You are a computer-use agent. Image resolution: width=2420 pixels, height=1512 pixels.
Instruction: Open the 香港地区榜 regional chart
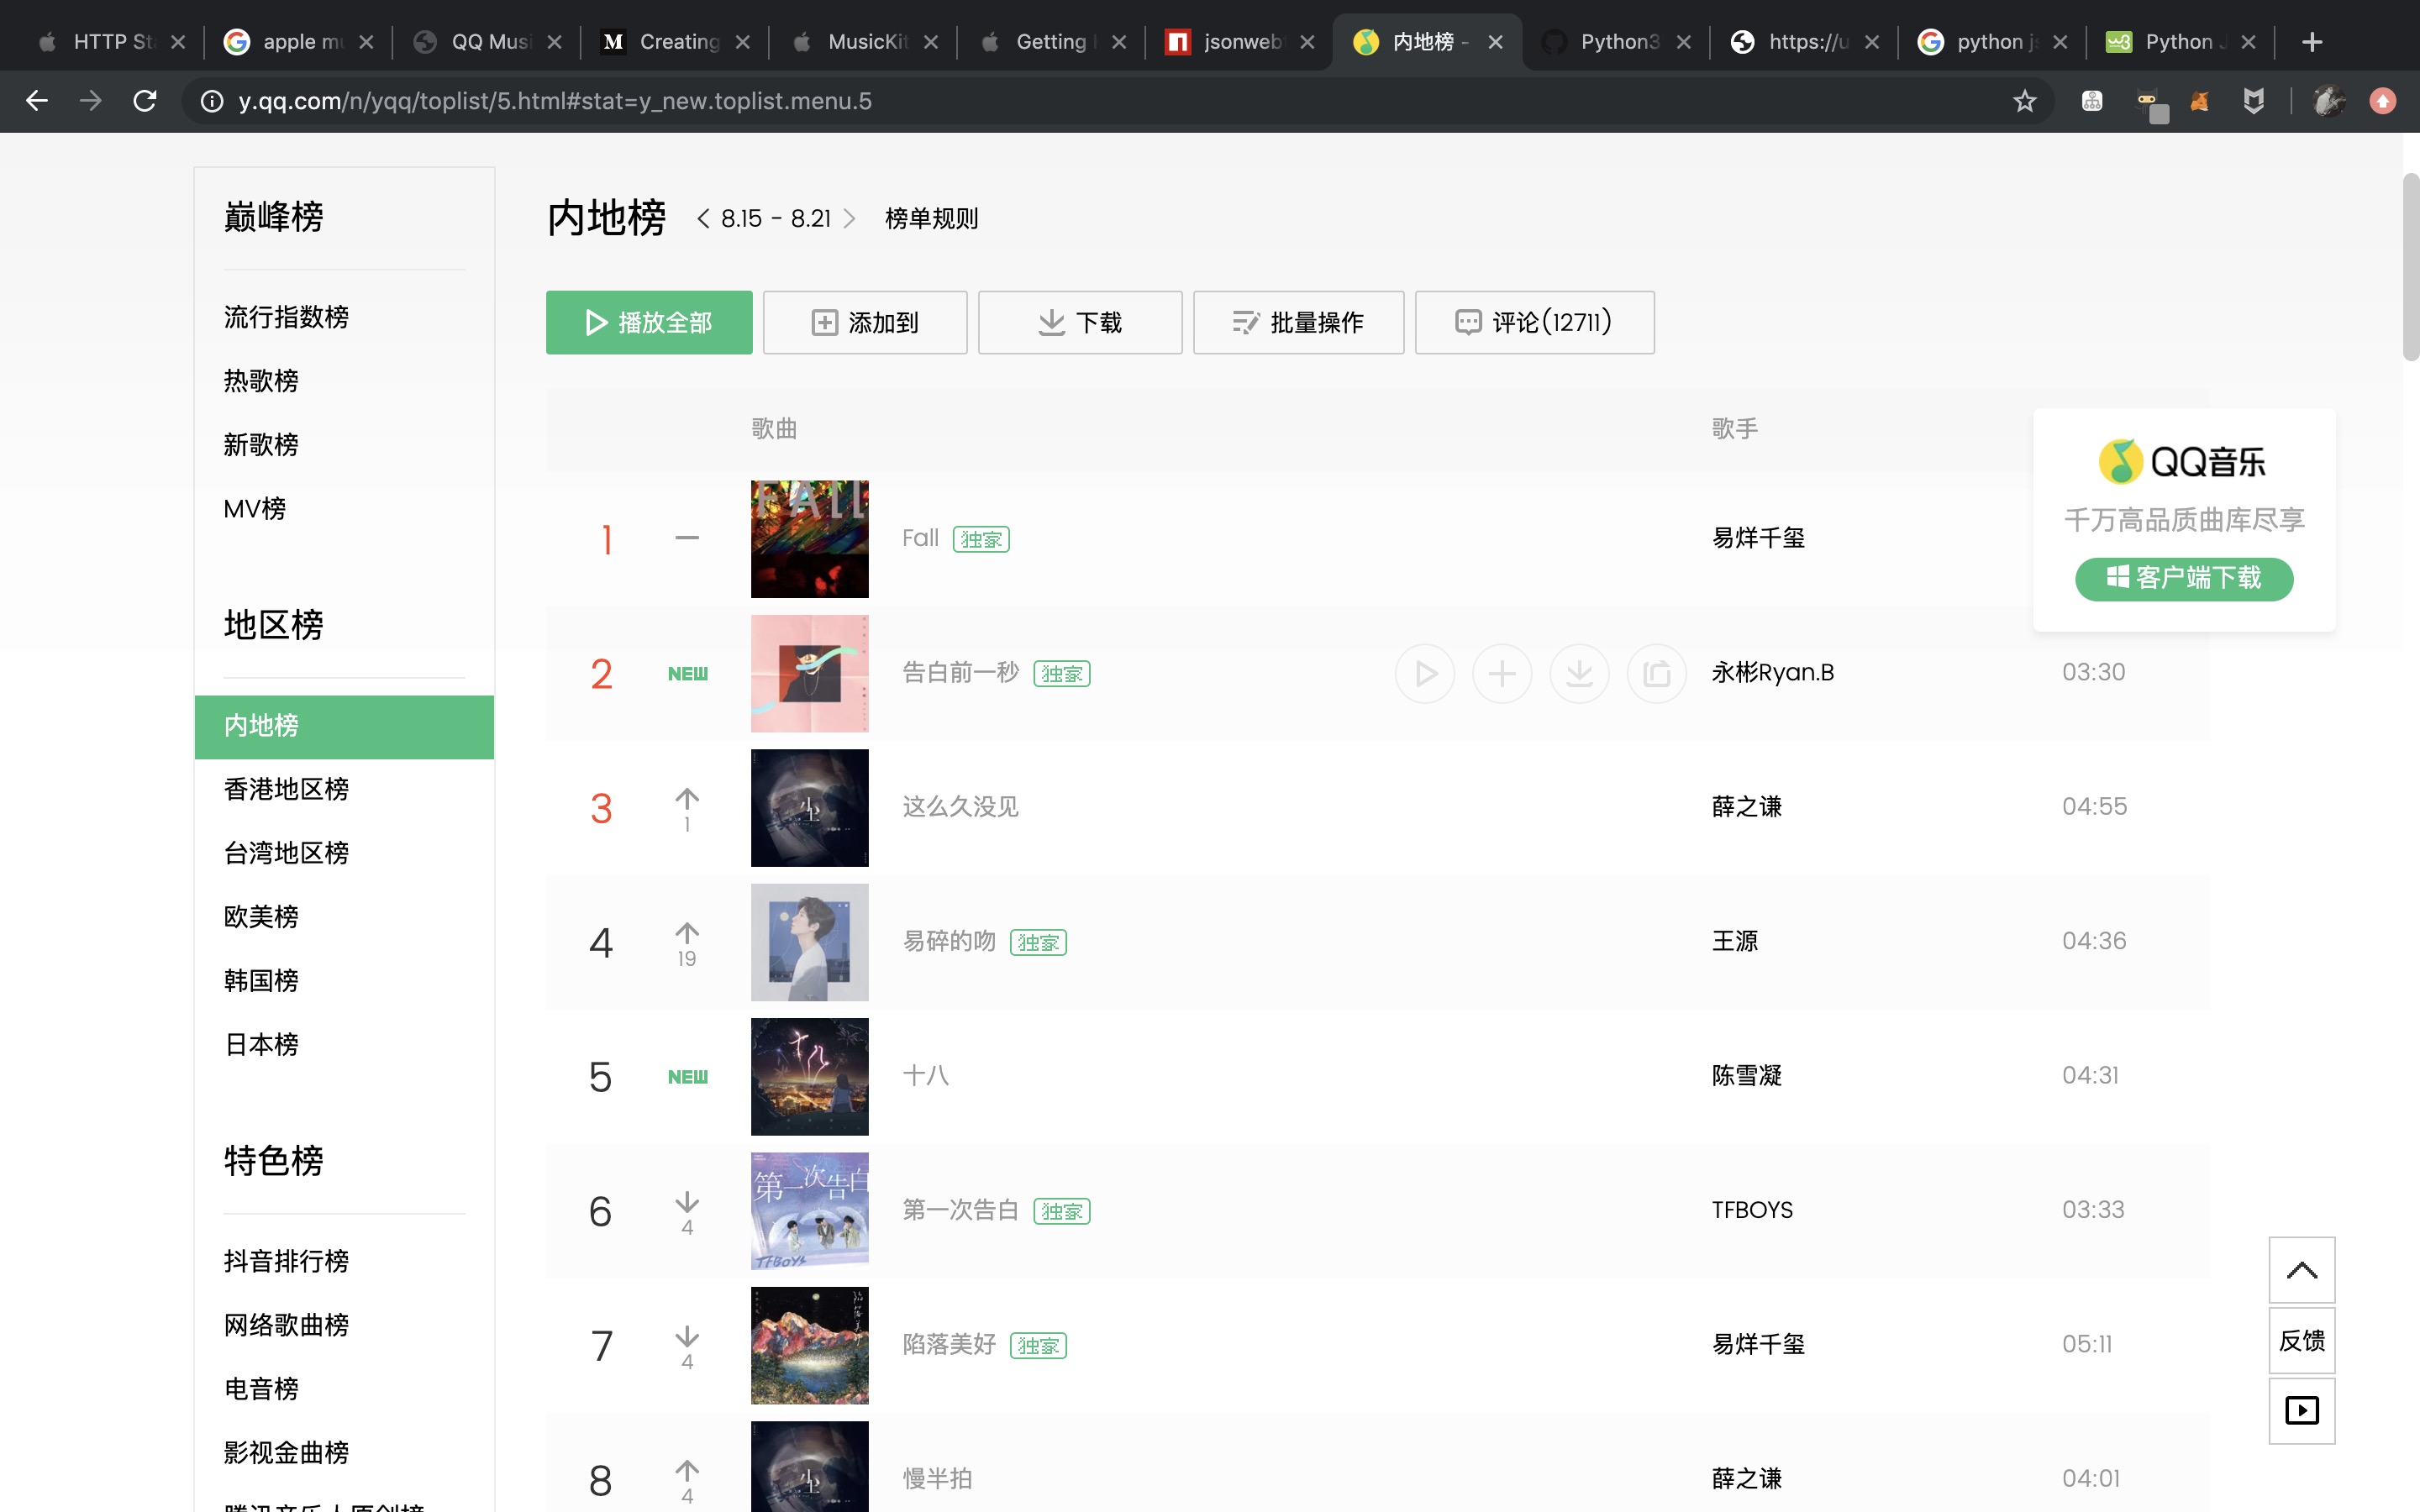tap(286, 789)
